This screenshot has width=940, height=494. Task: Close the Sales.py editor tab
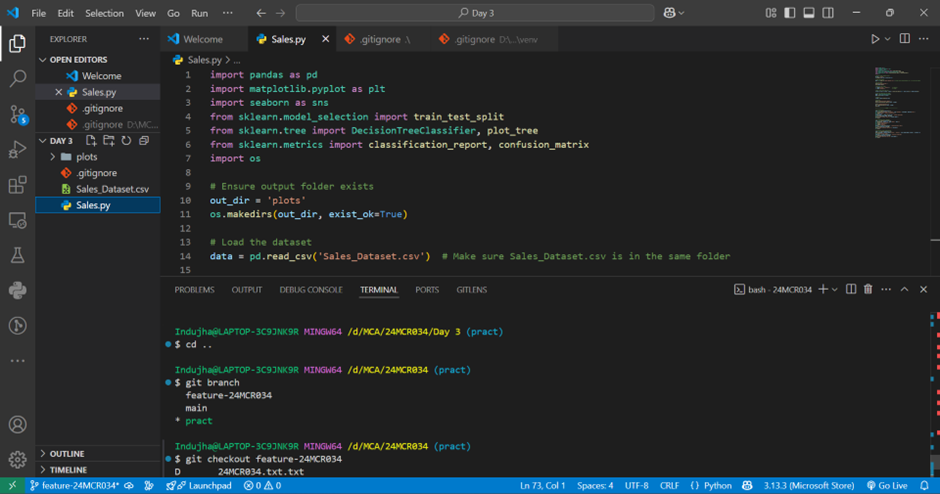coord(326,39)
